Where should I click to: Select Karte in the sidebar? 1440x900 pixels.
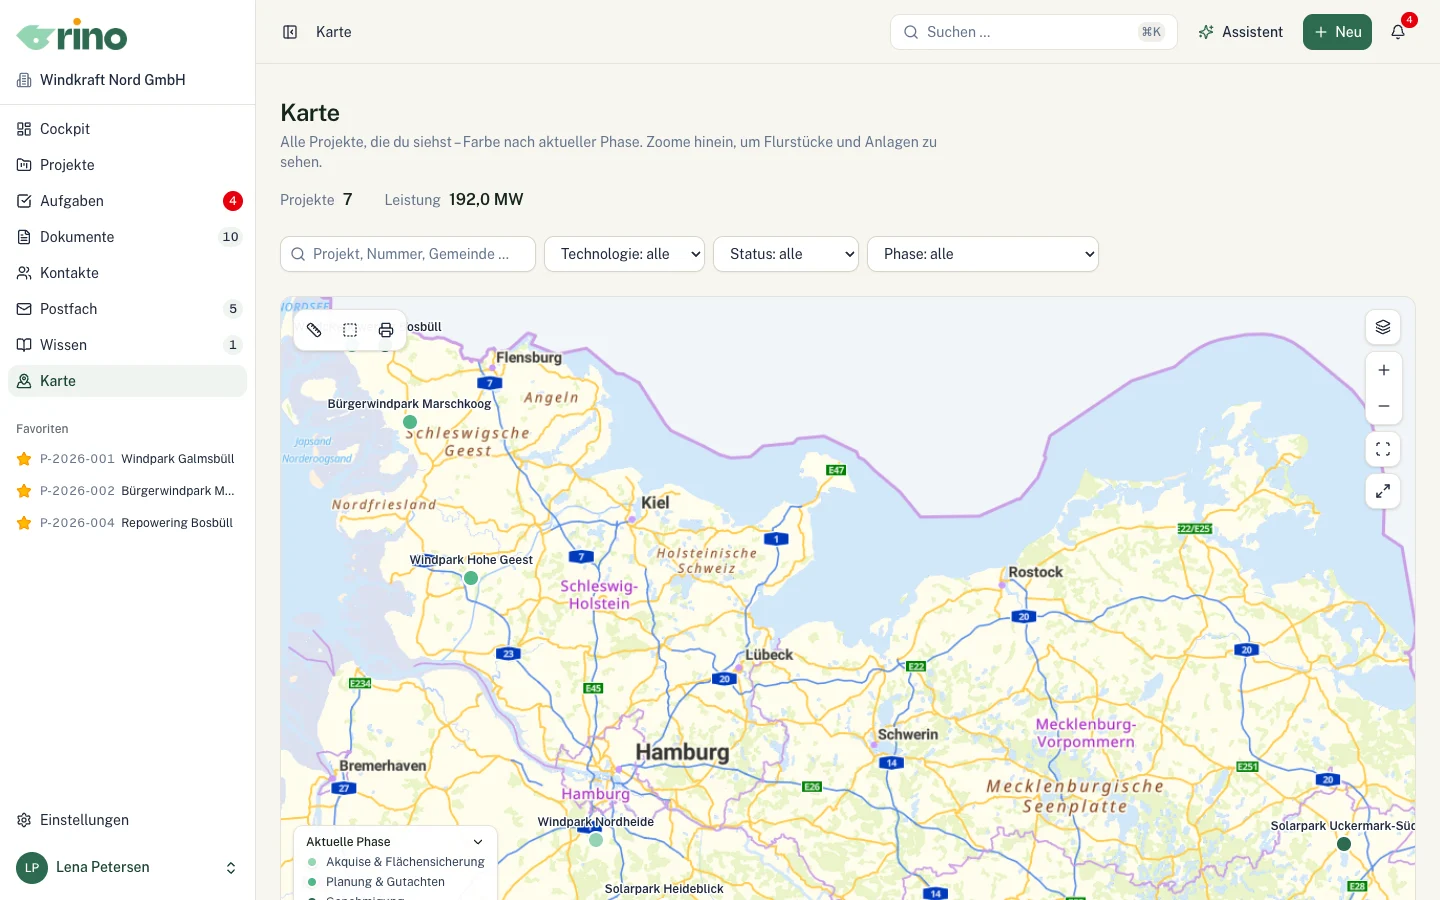(127, 381)
